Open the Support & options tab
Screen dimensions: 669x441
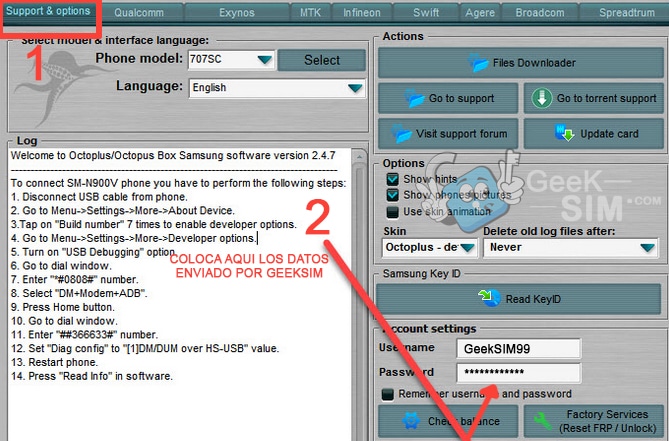click(48, 12)
